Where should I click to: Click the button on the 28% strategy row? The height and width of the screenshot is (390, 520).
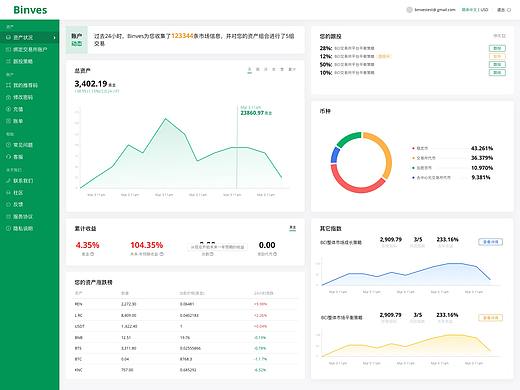coord(497,48)
